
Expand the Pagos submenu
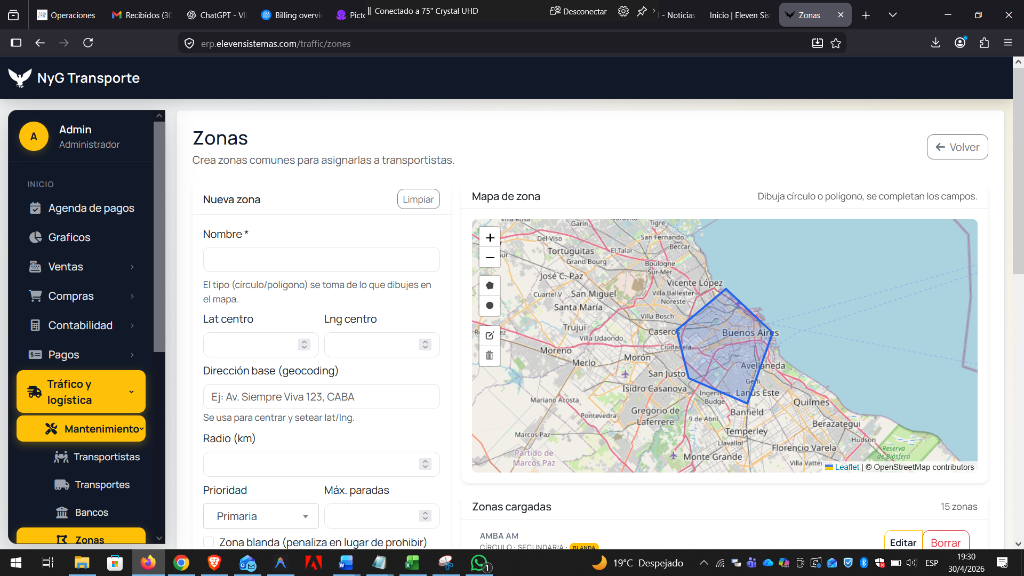tap(82, 355)
